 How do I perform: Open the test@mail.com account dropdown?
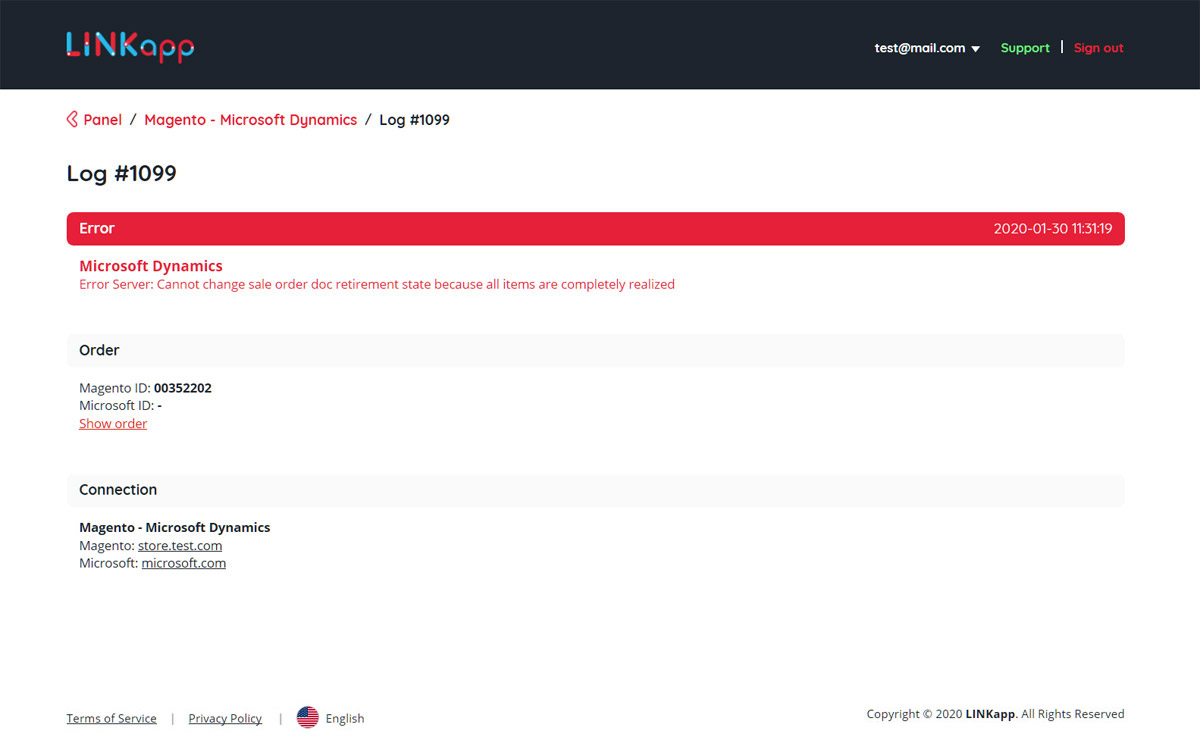919,48
